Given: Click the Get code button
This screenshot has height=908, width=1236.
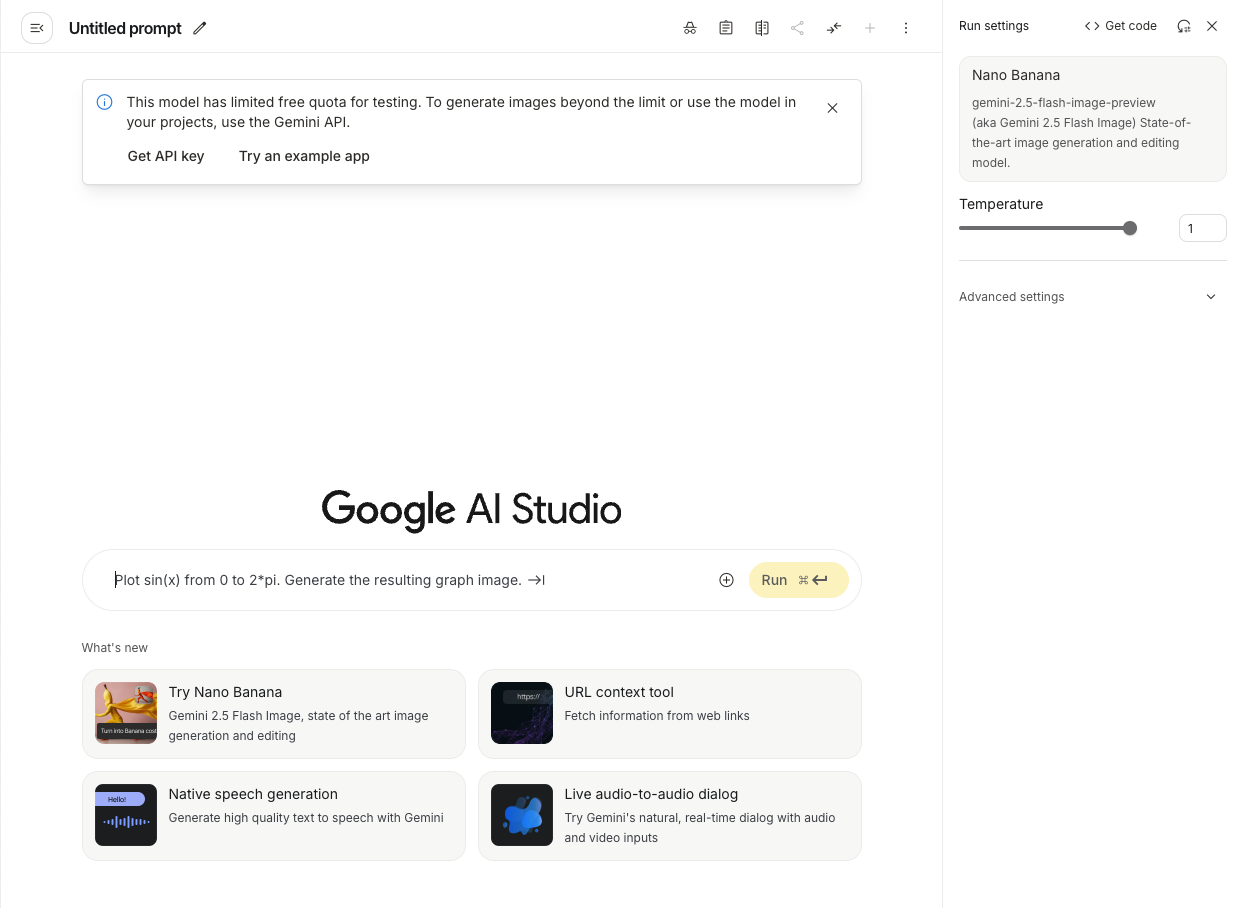Looking at the screenshot, I should click(1121, 26).
